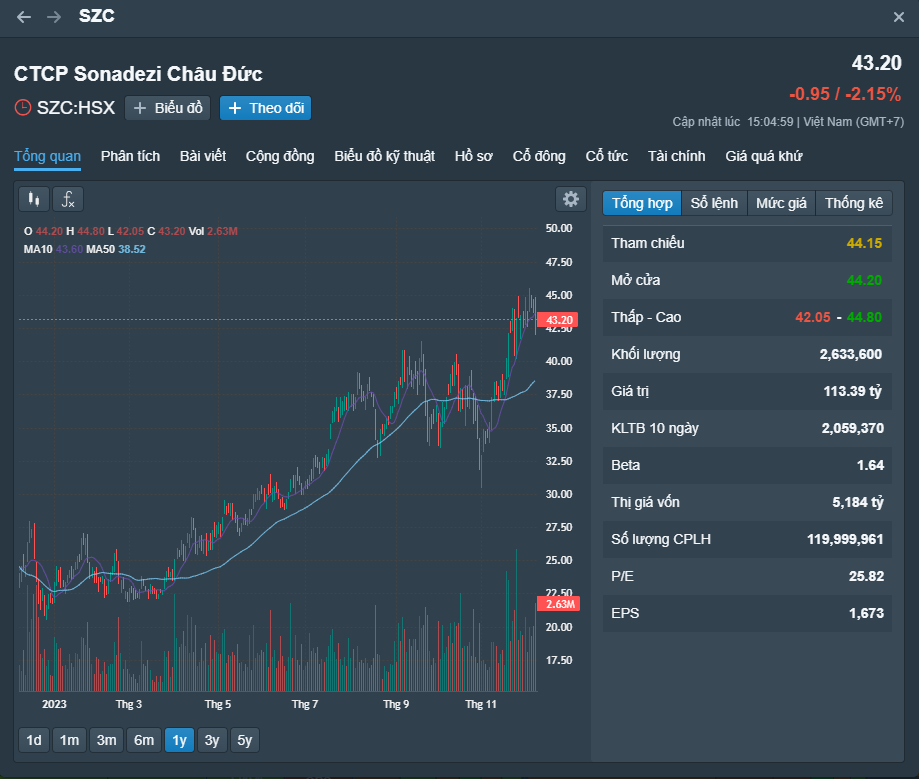Click the price change -0.95 / -2.15%
This screenshot has width=919, height=779.
pos(845,94)
